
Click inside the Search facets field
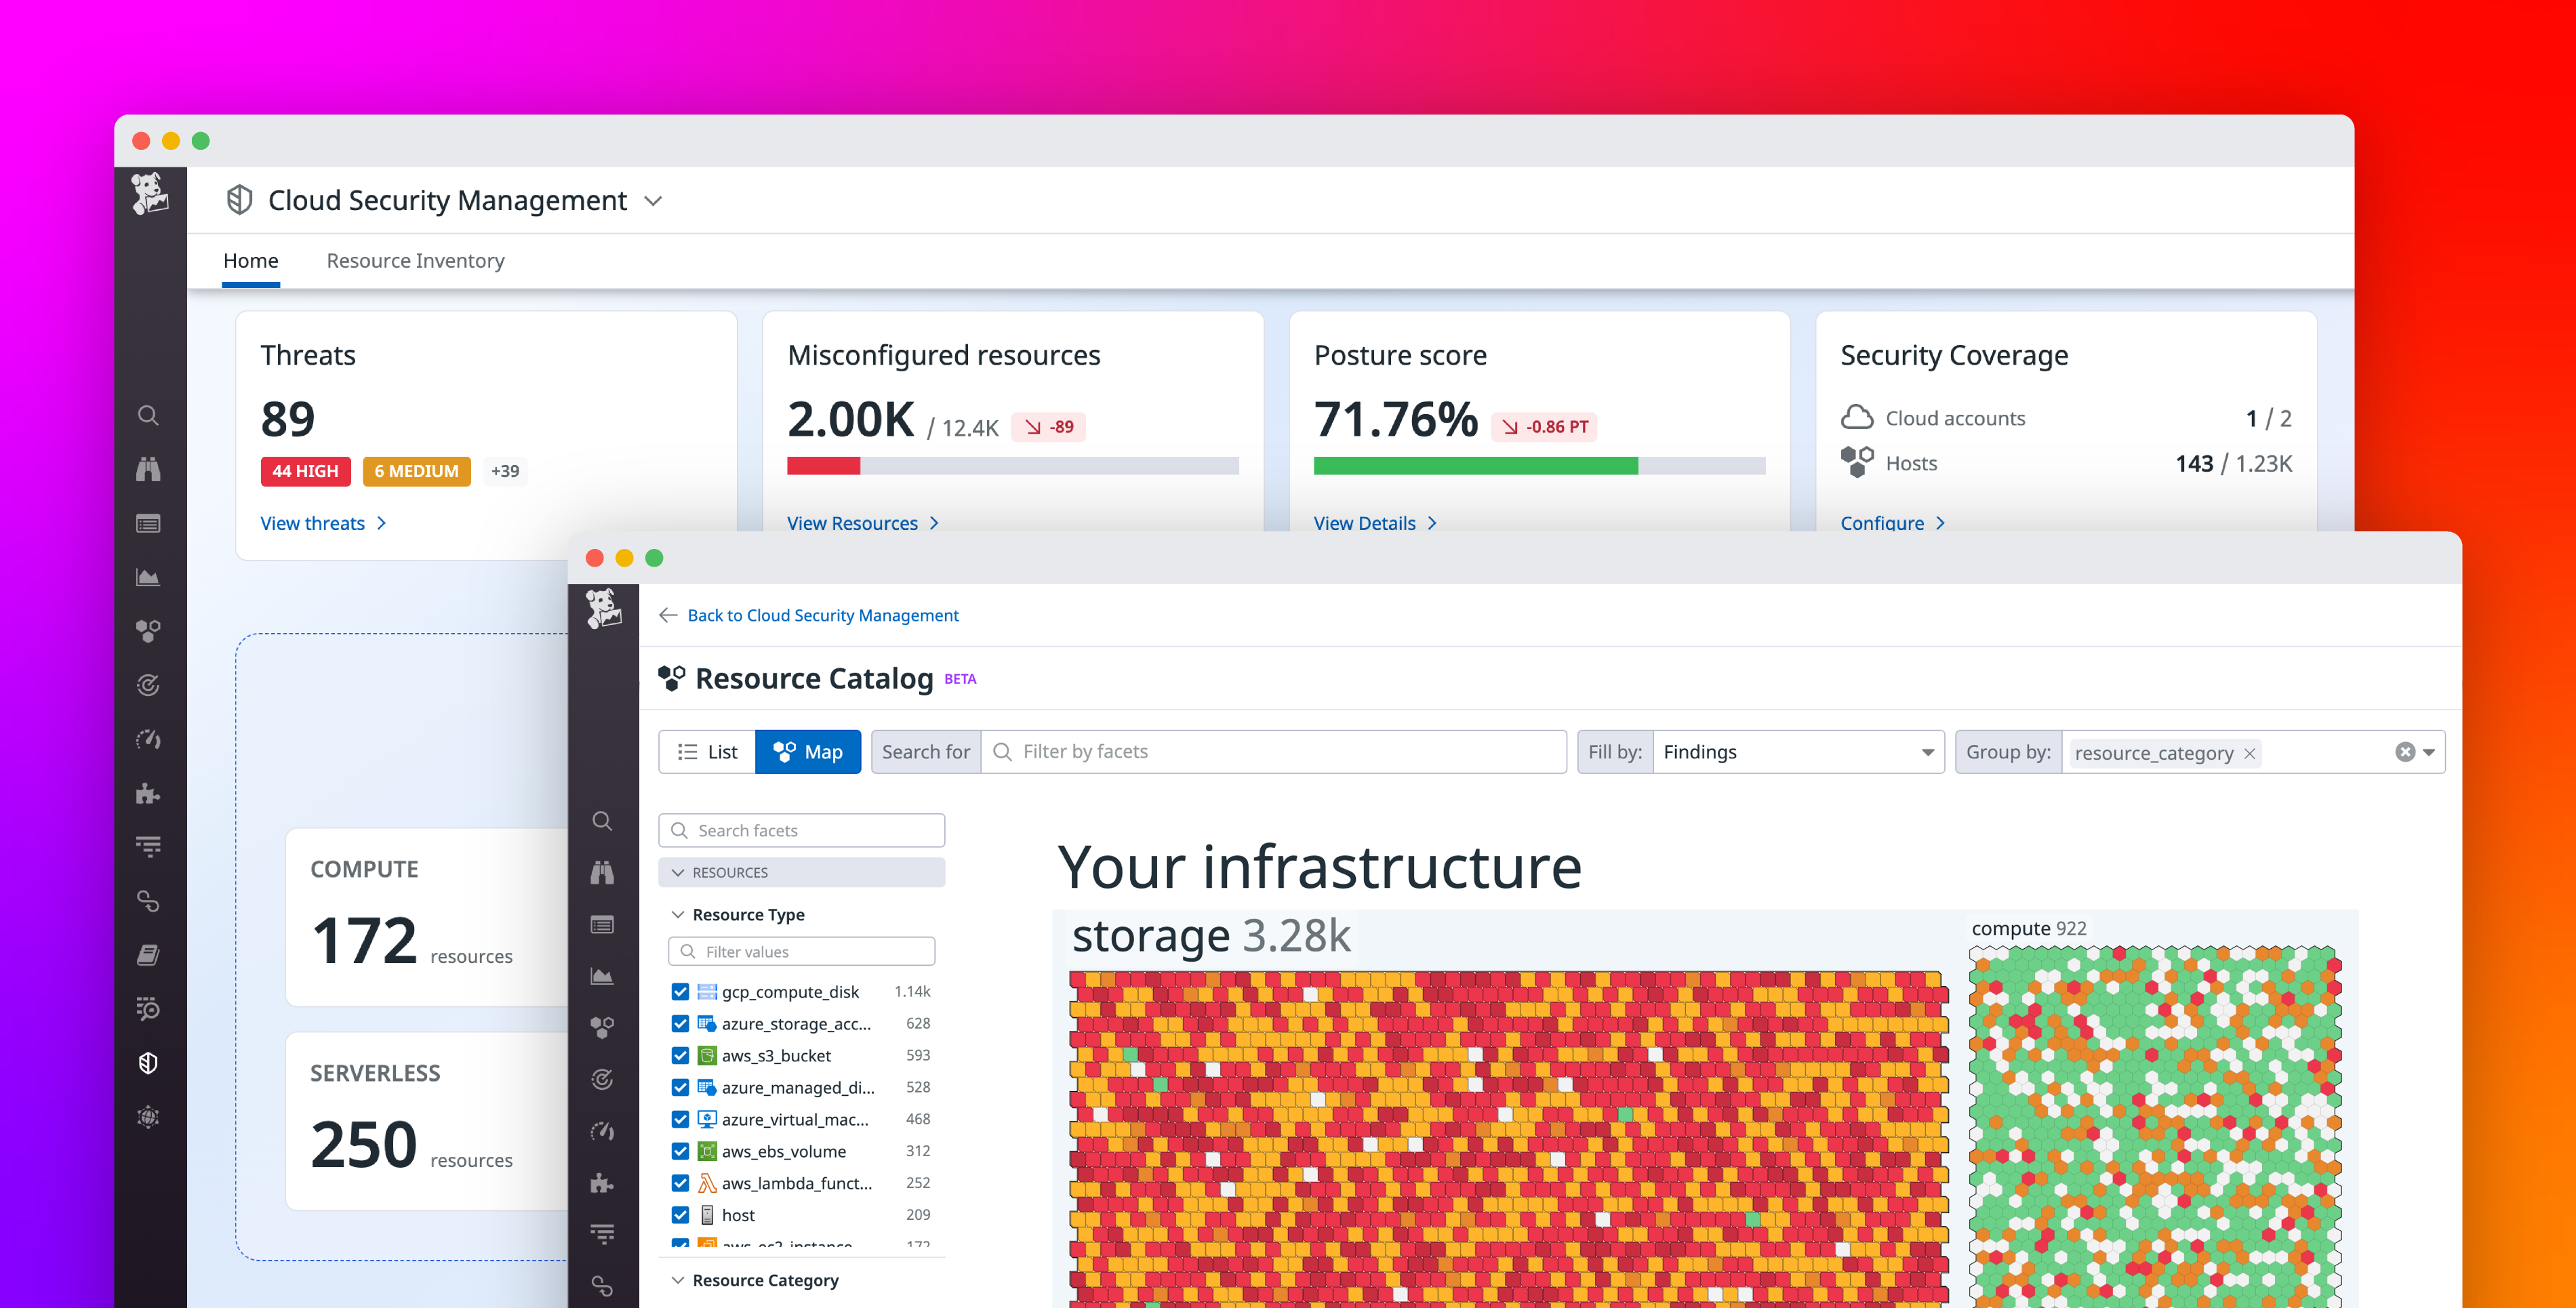point(800,830)
